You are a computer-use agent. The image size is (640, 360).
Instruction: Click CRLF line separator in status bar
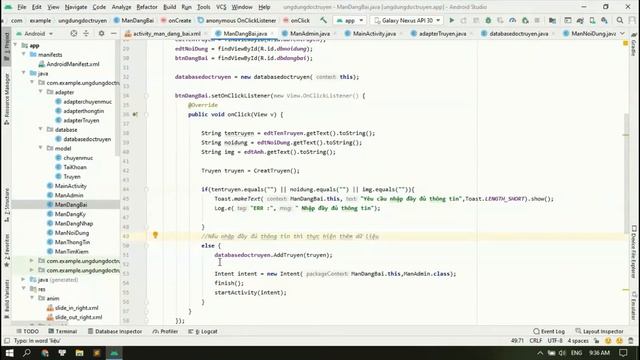coord(536,341)
